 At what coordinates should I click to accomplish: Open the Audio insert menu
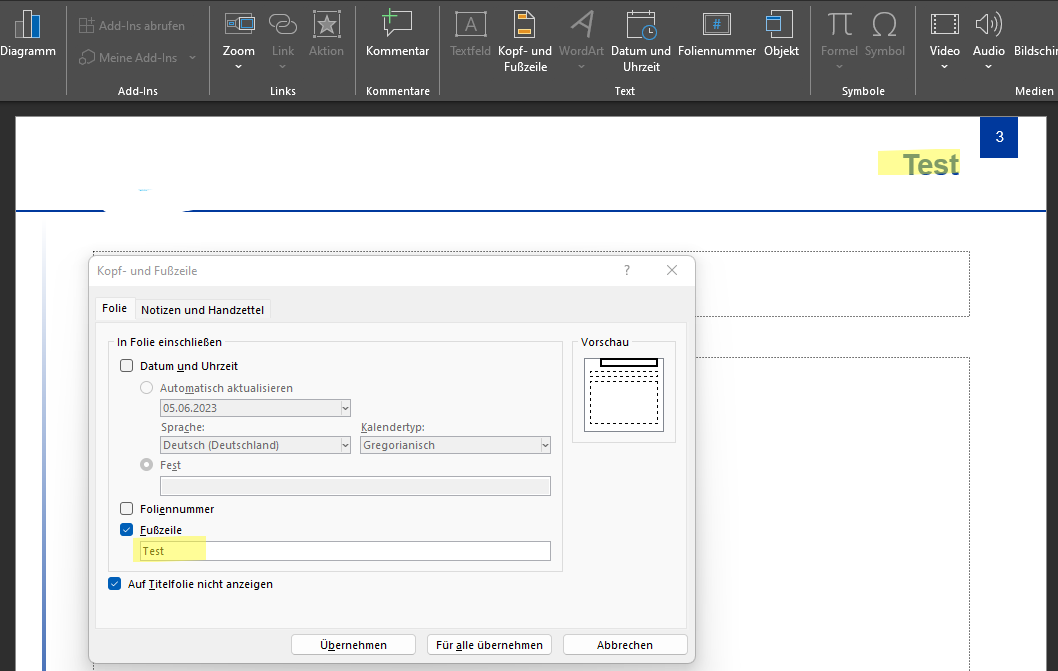(988, 27)
